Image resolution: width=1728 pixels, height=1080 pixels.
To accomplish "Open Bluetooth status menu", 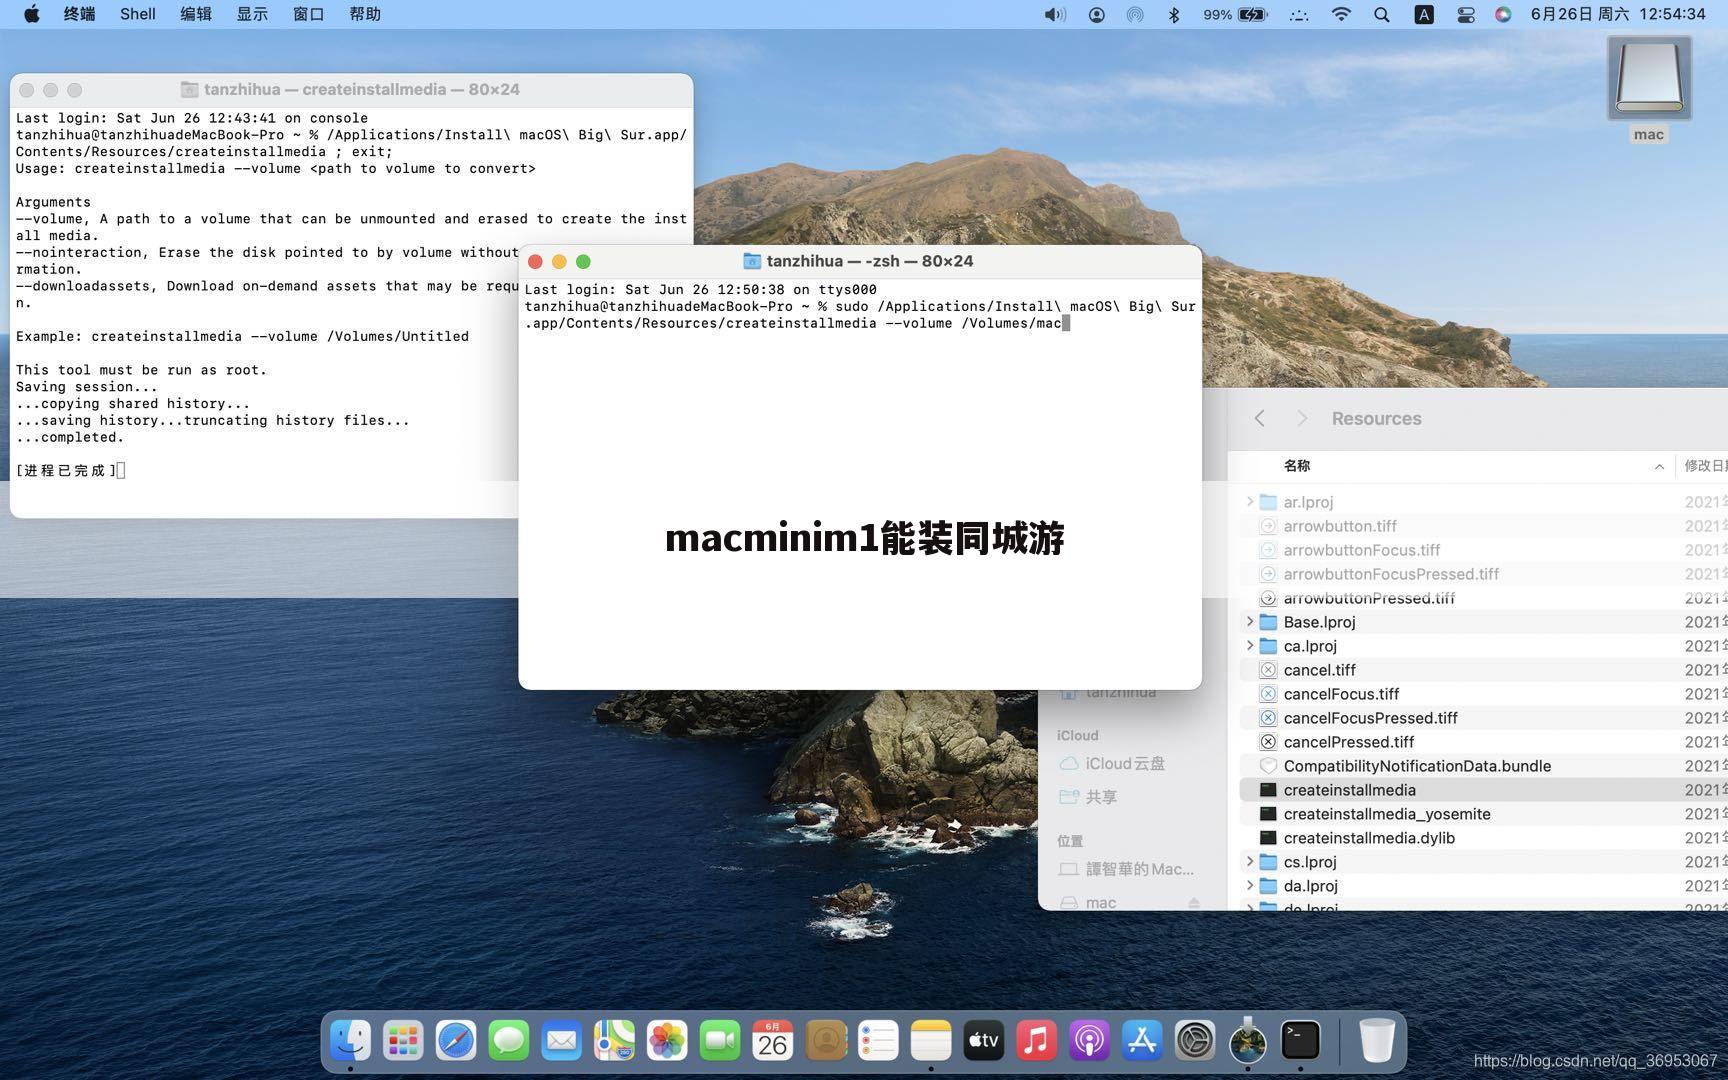I will pos(1175,15).
